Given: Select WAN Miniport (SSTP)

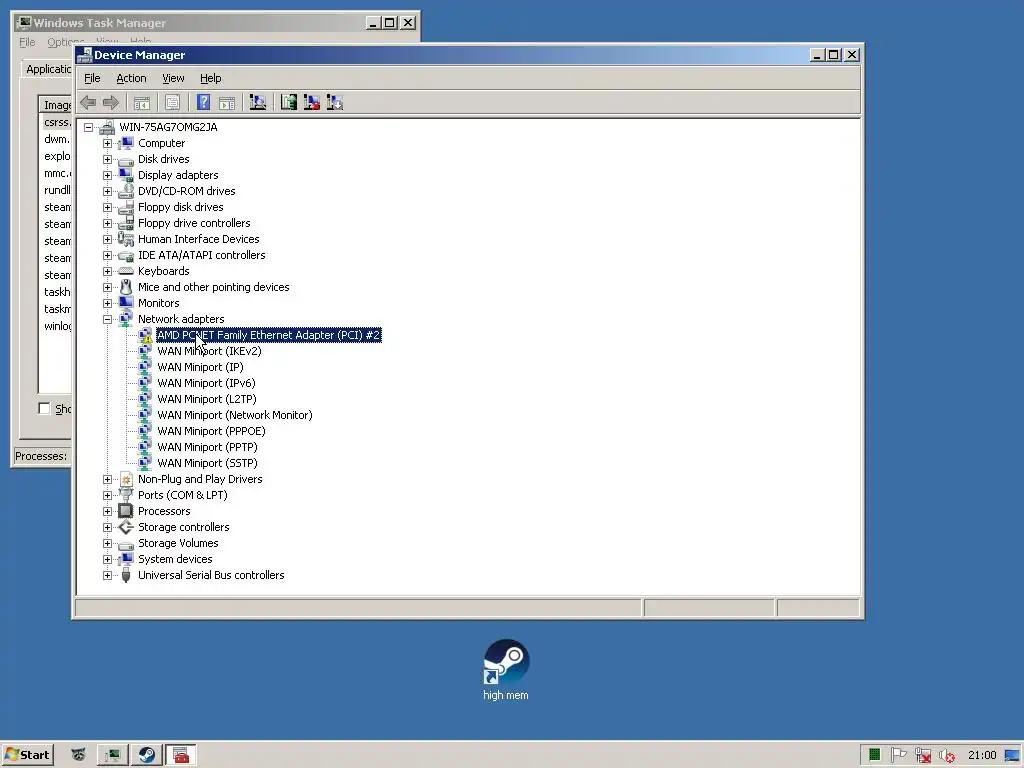Looking at the screenshot, I should coord(207,463).
